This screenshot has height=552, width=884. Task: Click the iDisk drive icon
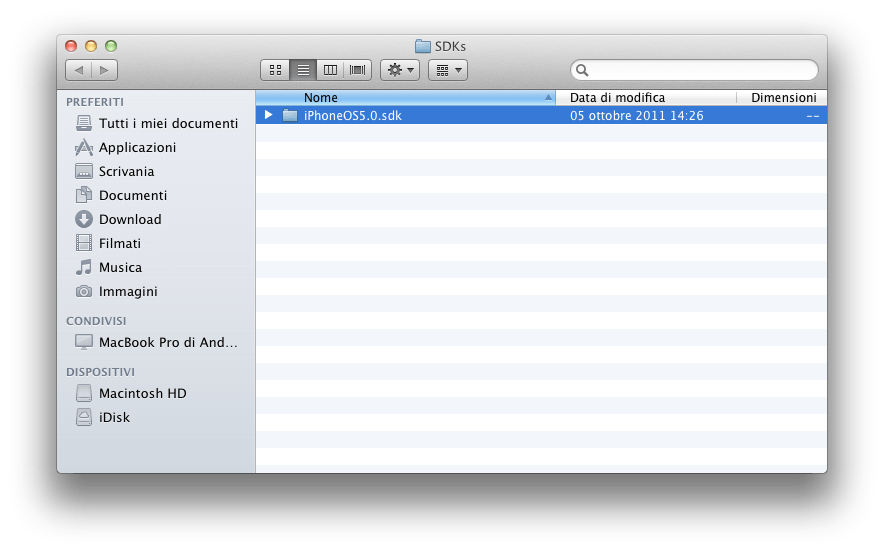click(83, 417)
